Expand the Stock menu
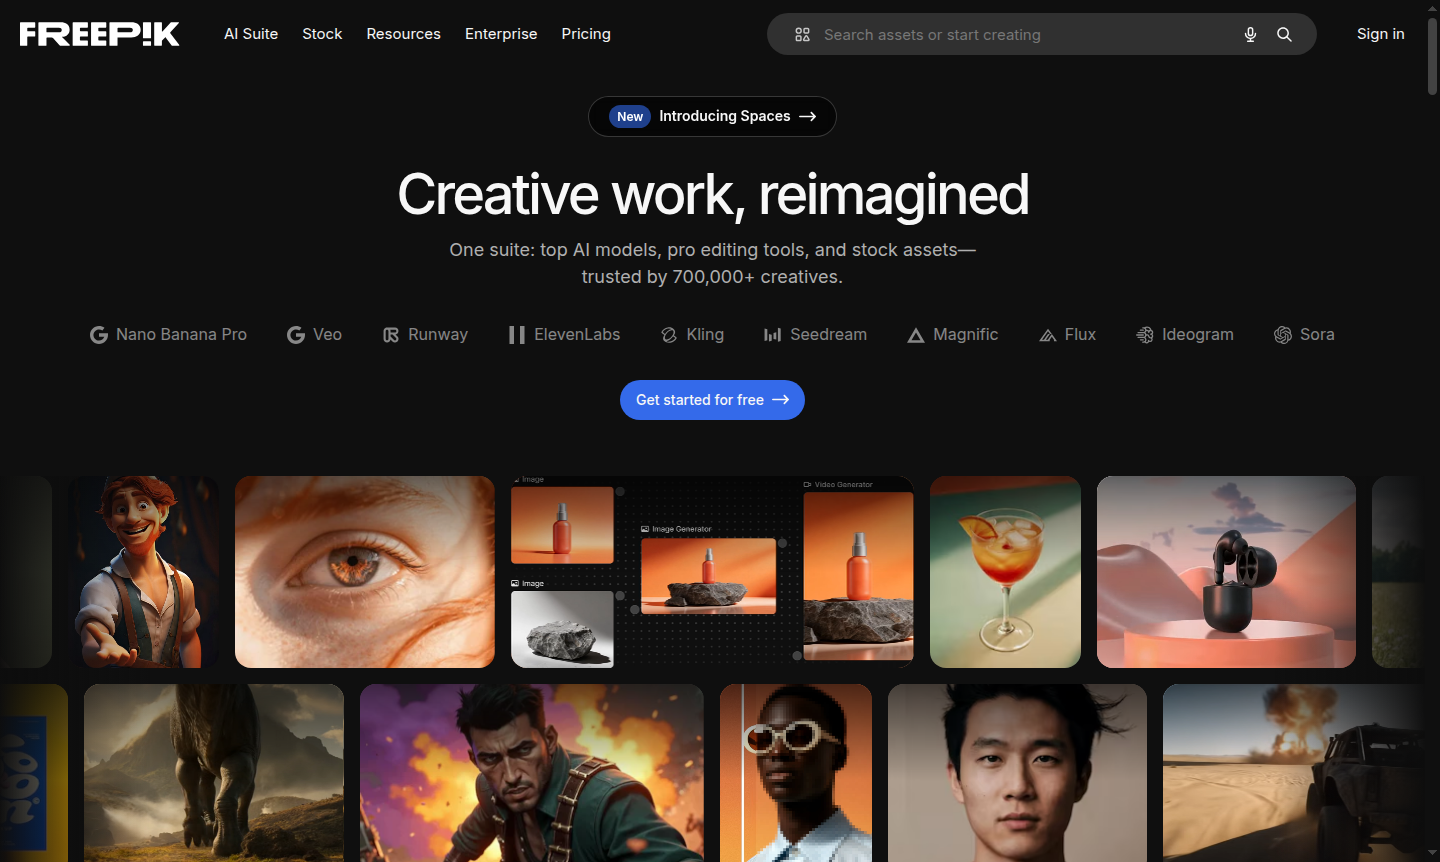 [322, 34]
